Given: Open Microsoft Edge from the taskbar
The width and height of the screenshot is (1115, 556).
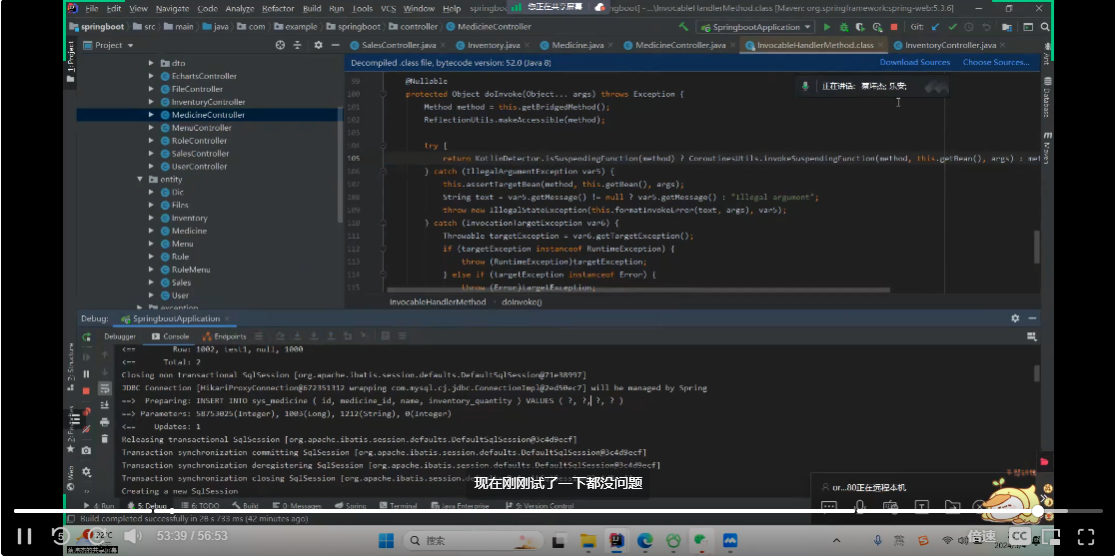Looking at the screenshot, I should click(645, 540).
